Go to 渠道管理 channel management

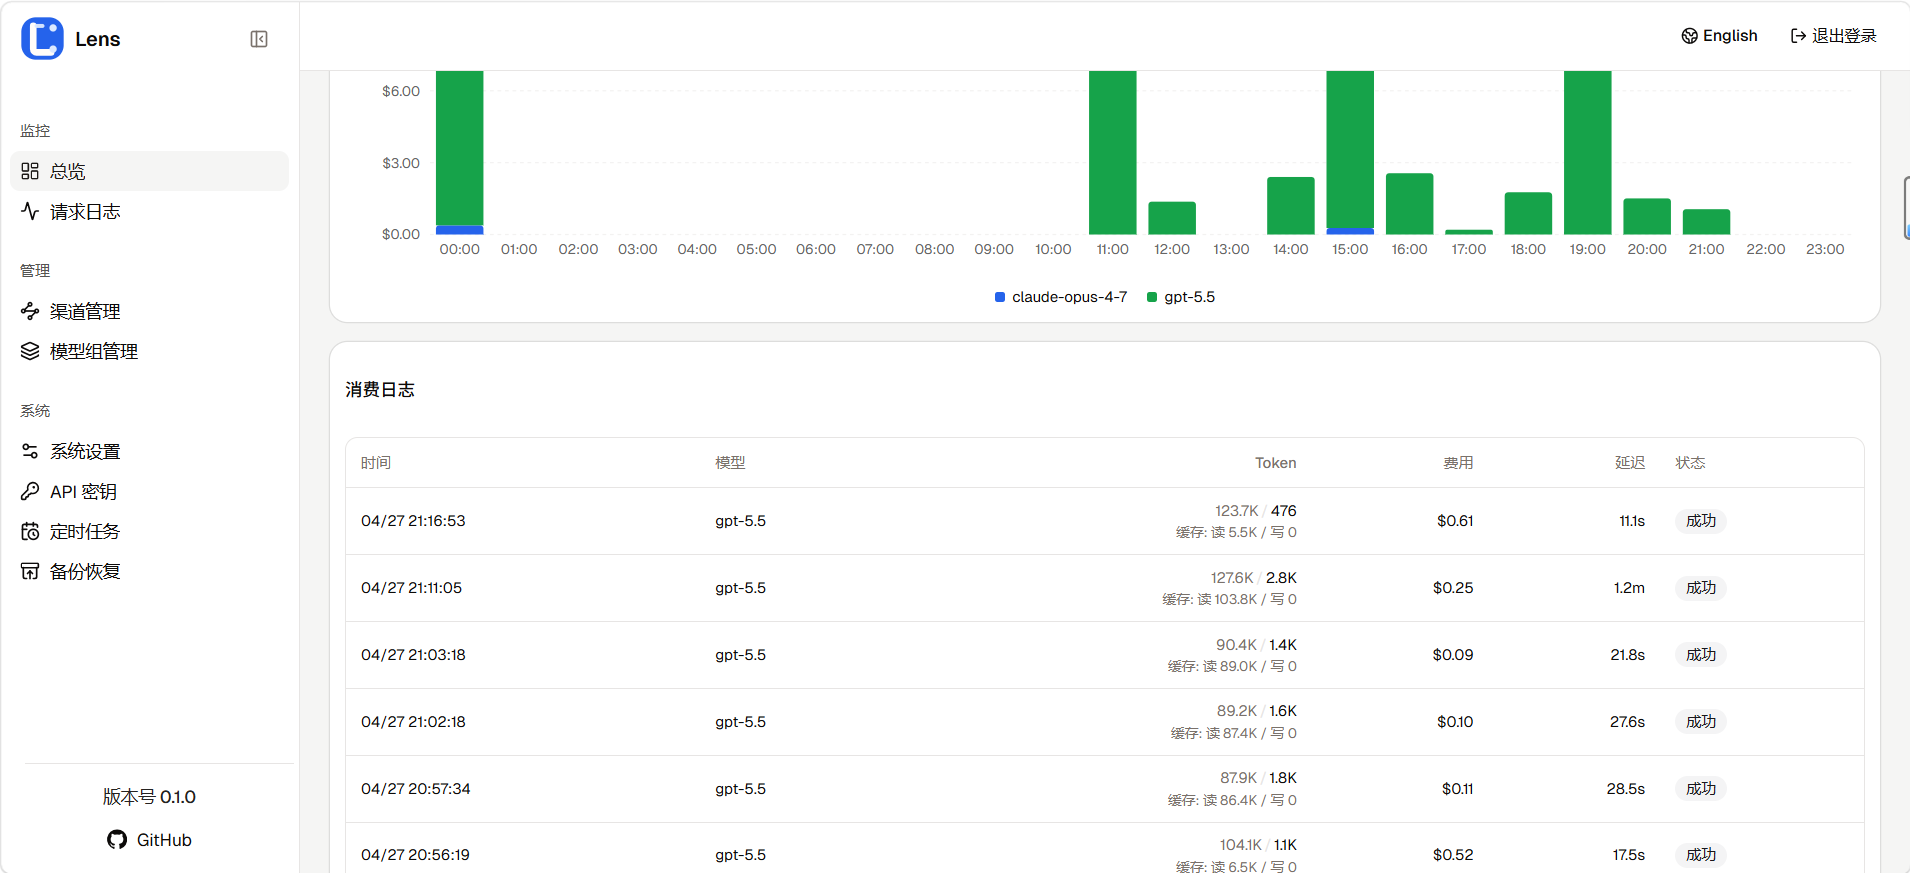85,312
